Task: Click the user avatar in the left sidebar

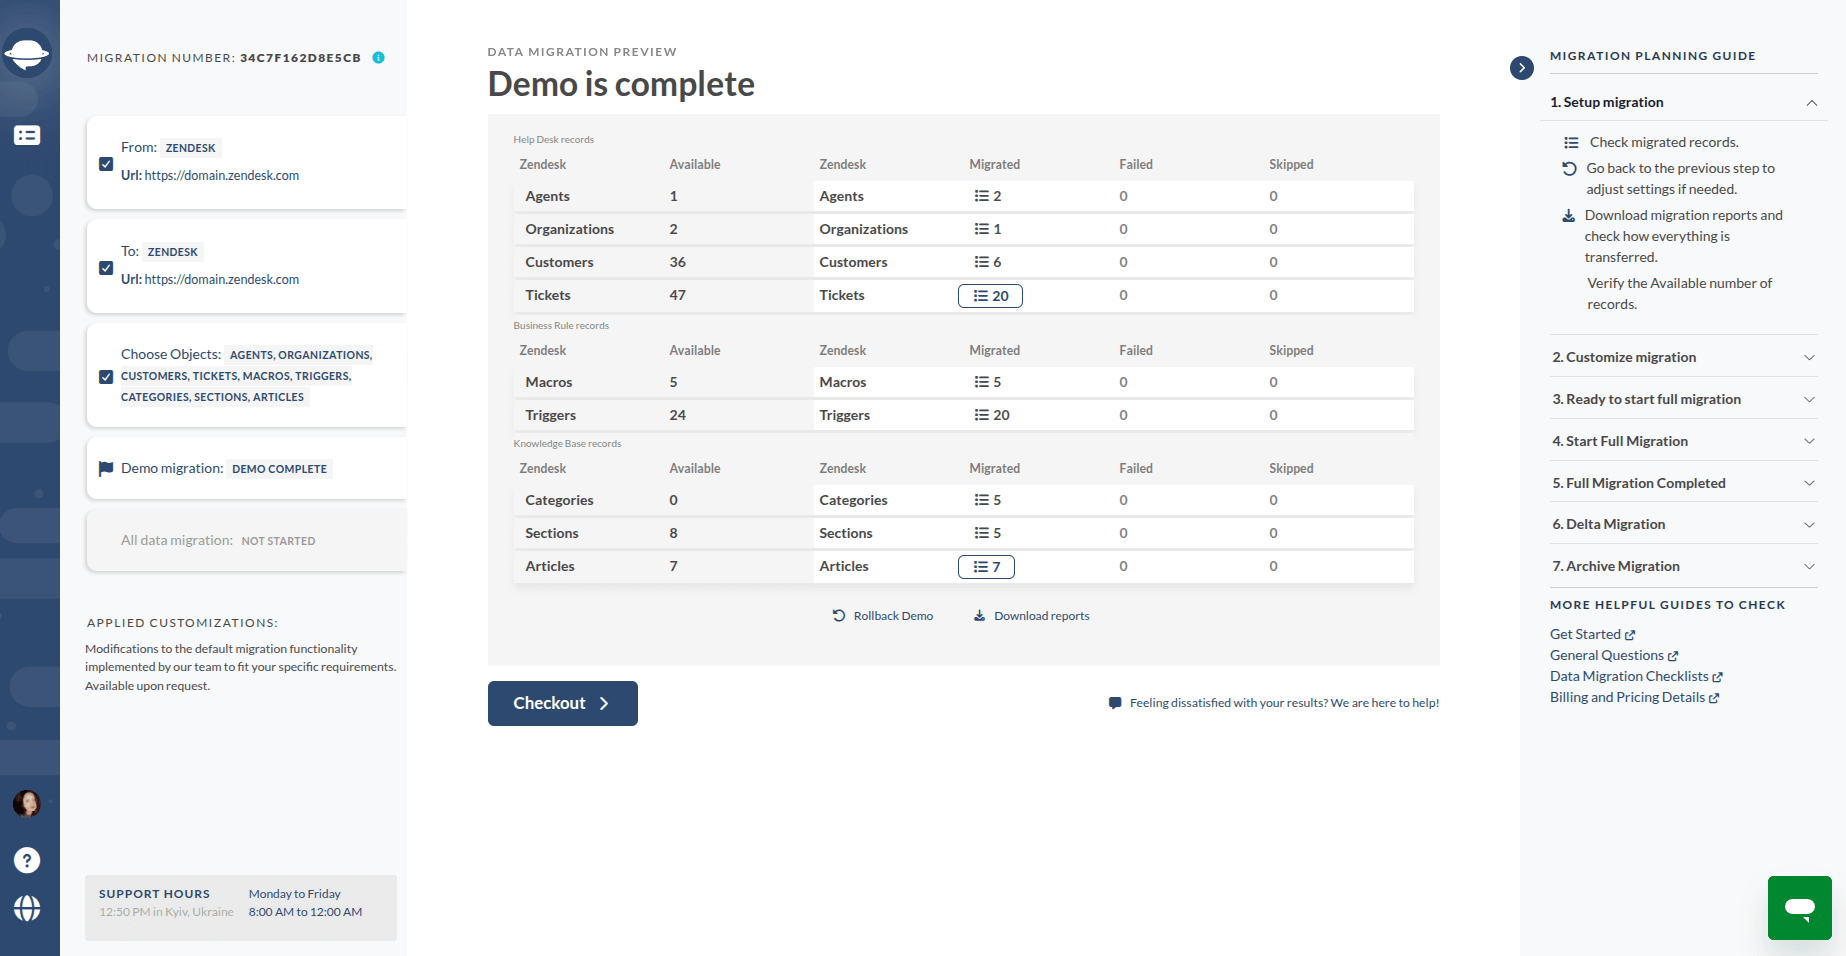Action: (x=27, y=804)
